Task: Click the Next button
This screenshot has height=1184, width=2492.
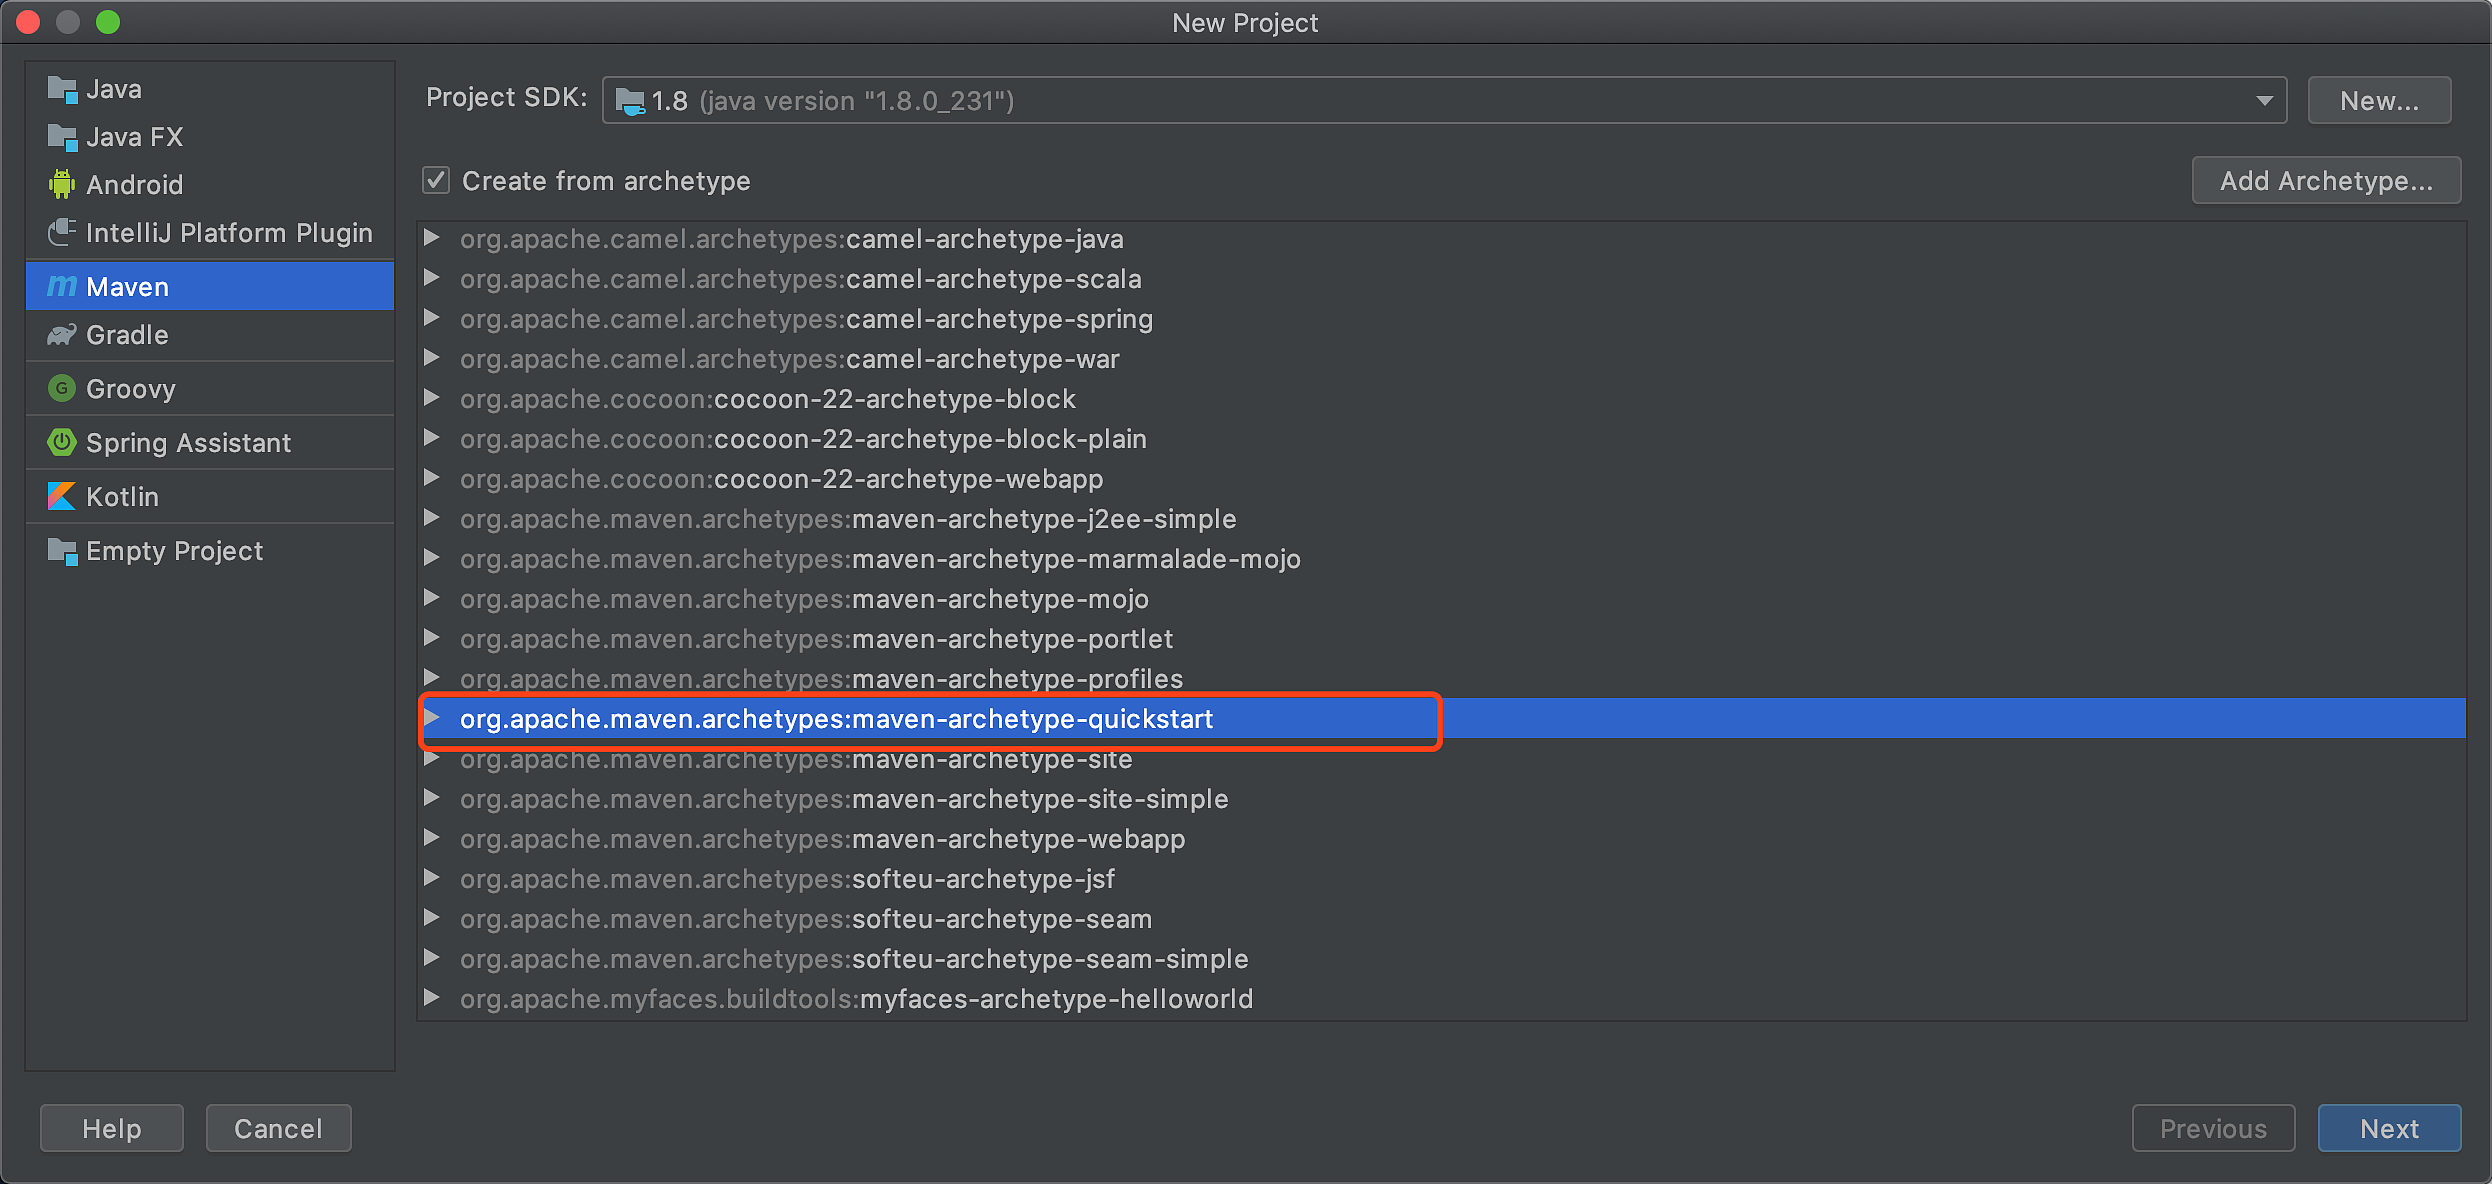Action: pos(2389,1128)
